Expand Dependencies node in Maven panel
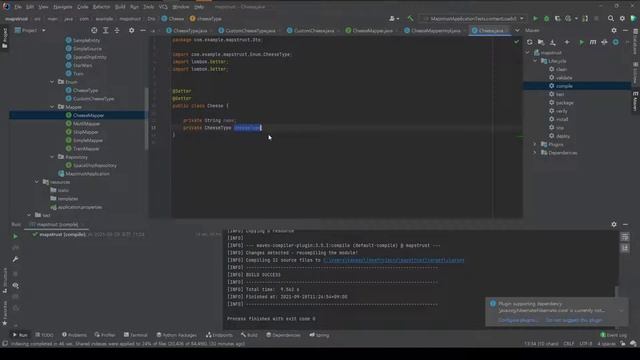Image resolution: width=640 pixels, height=360 pixels. 535,153
